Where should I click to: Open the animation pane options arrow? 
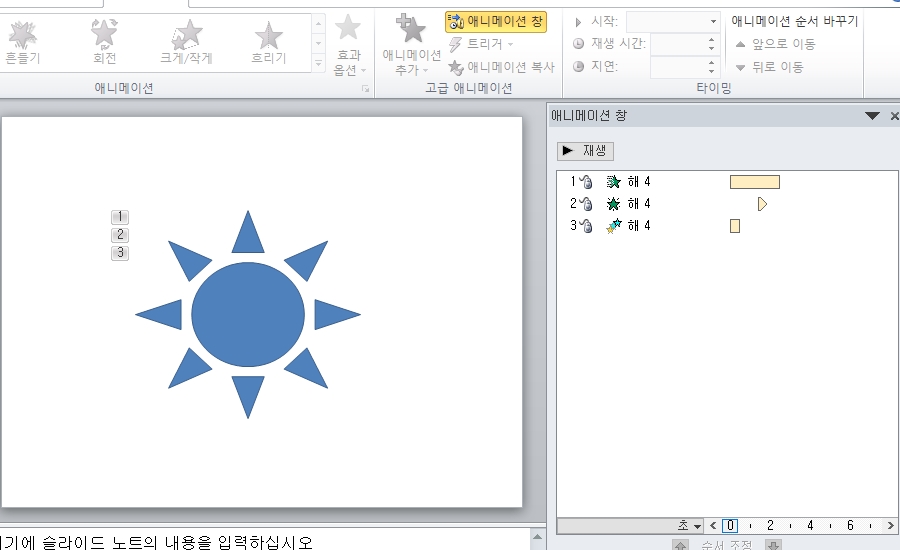872,116
